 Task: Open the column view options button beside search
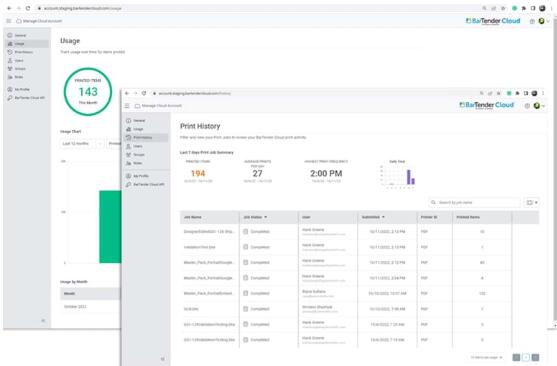531,203
